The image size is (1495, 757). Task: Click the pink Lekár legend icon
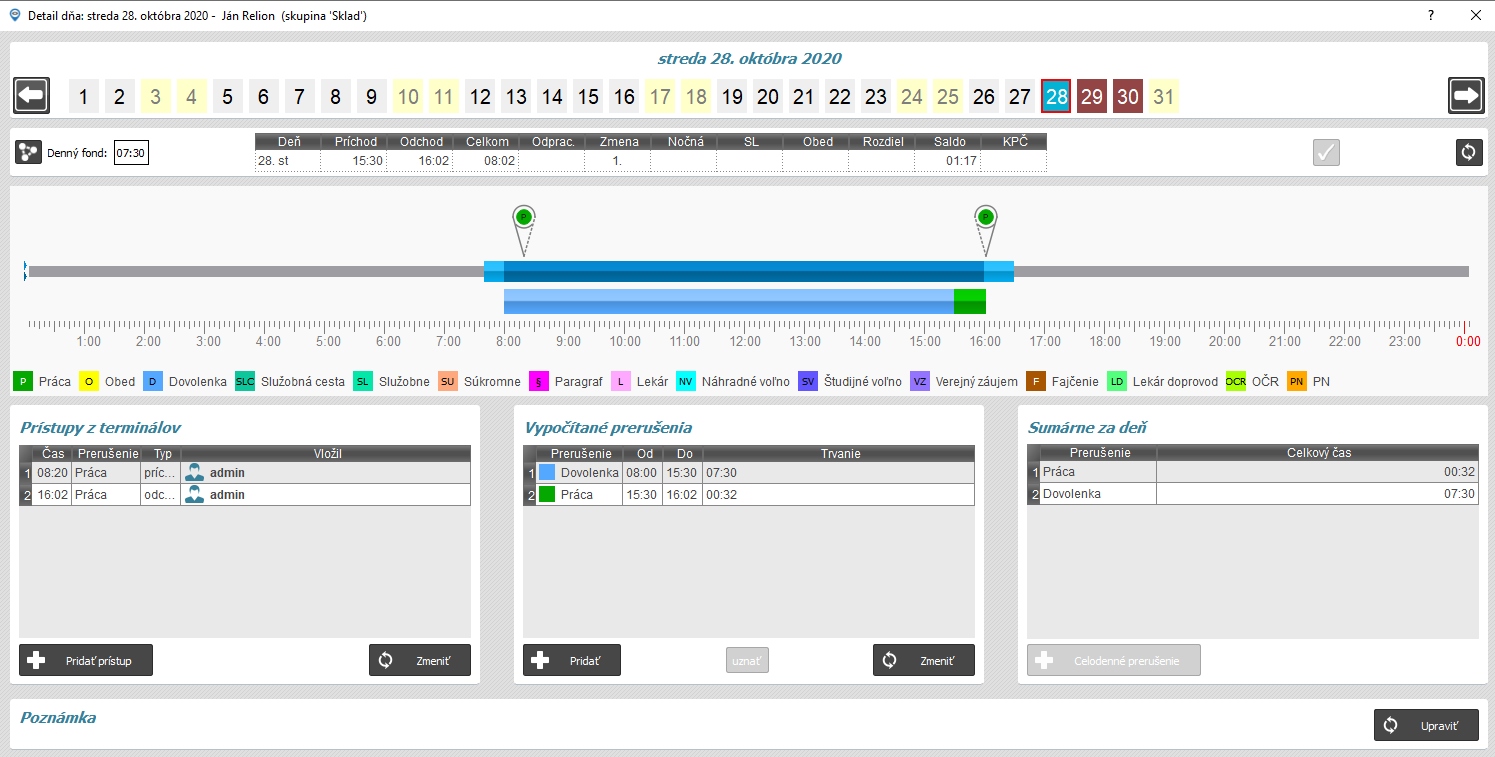[x=621, y=381]
